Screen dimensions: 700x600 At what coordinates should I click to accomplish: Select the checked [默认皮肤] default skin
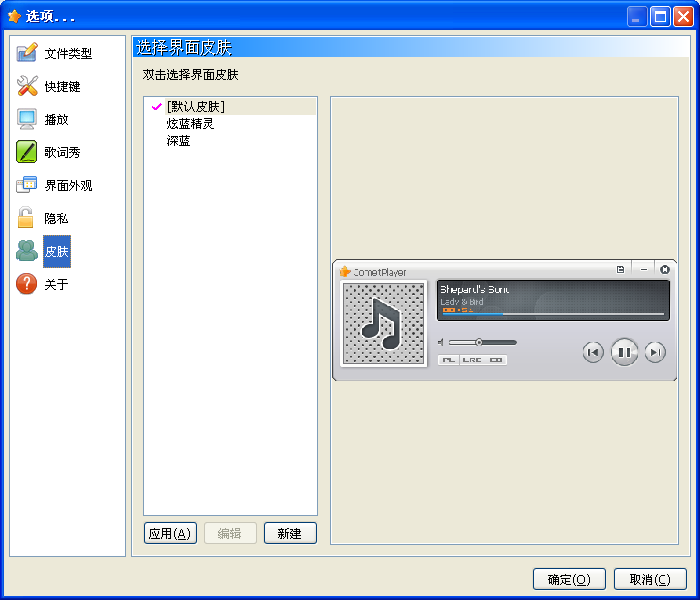[x=195, y=106]
